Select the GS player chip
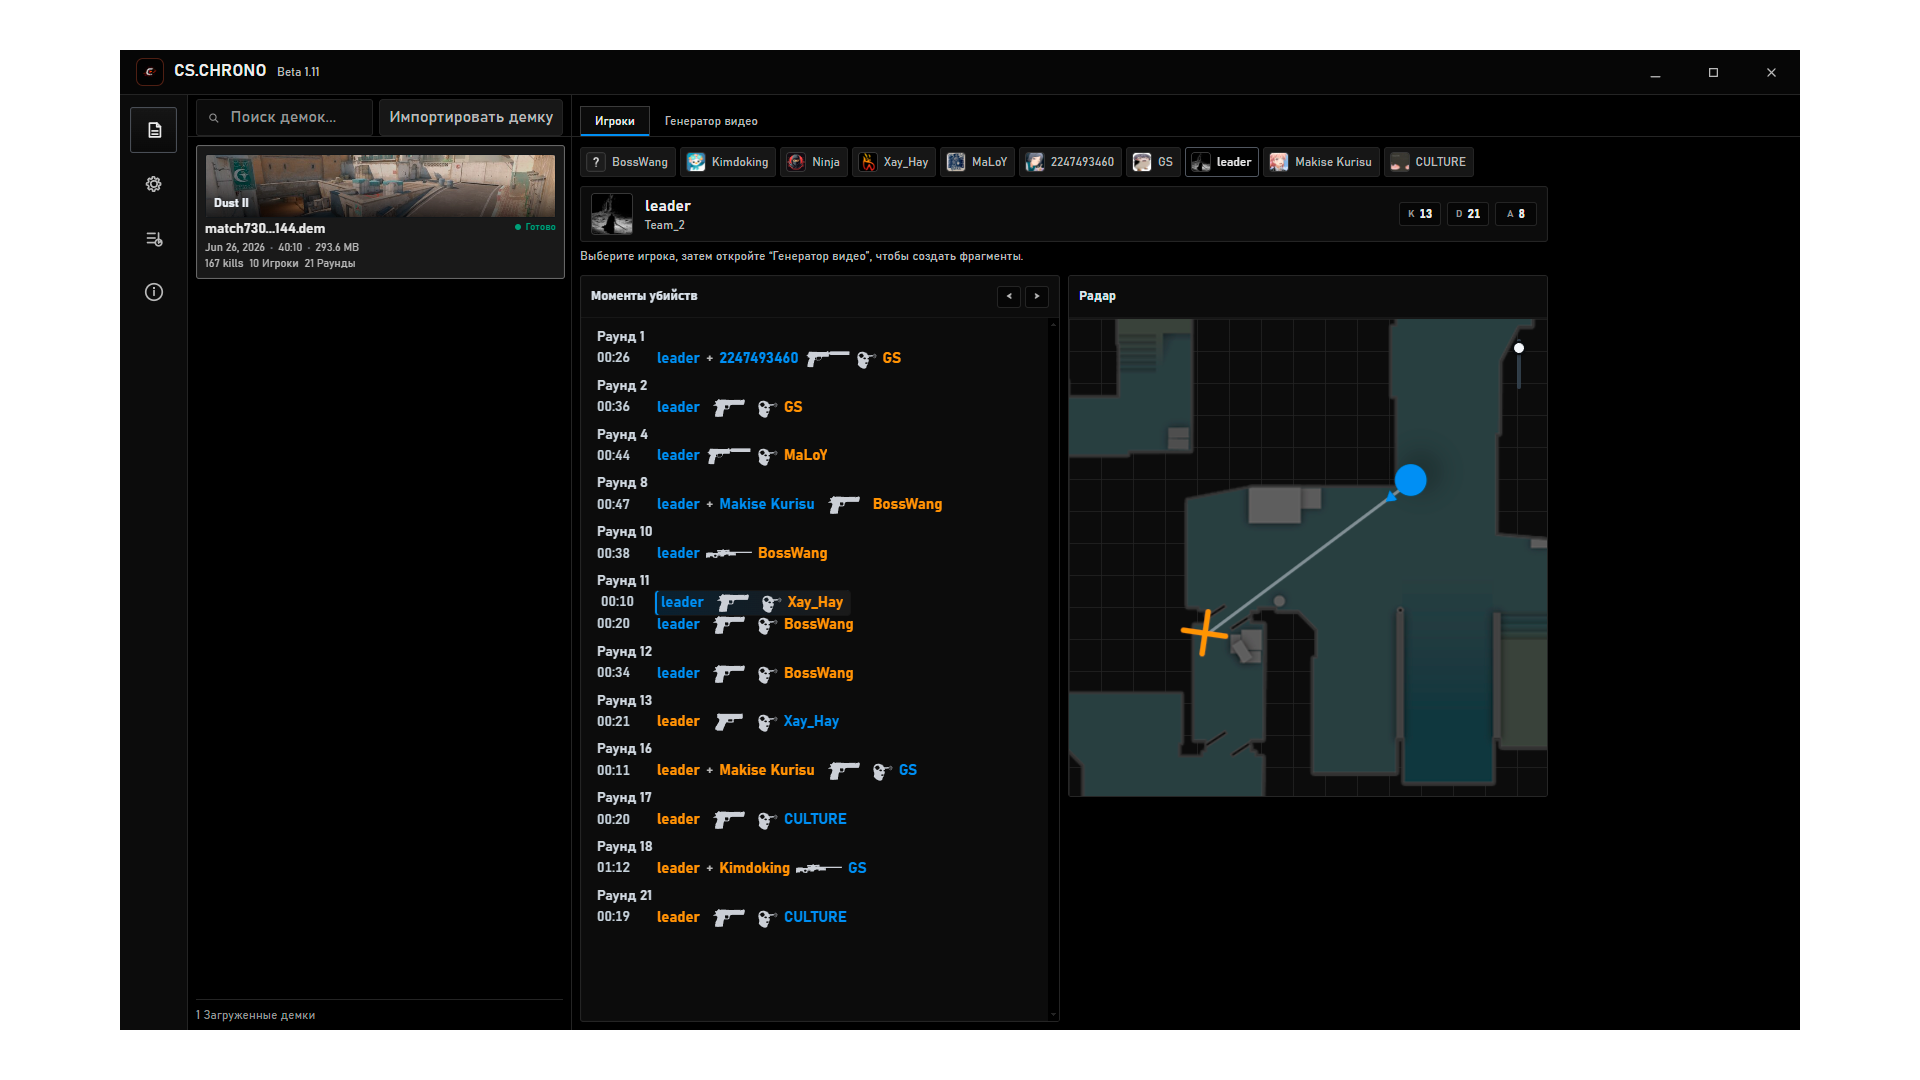 point(1154,162)
